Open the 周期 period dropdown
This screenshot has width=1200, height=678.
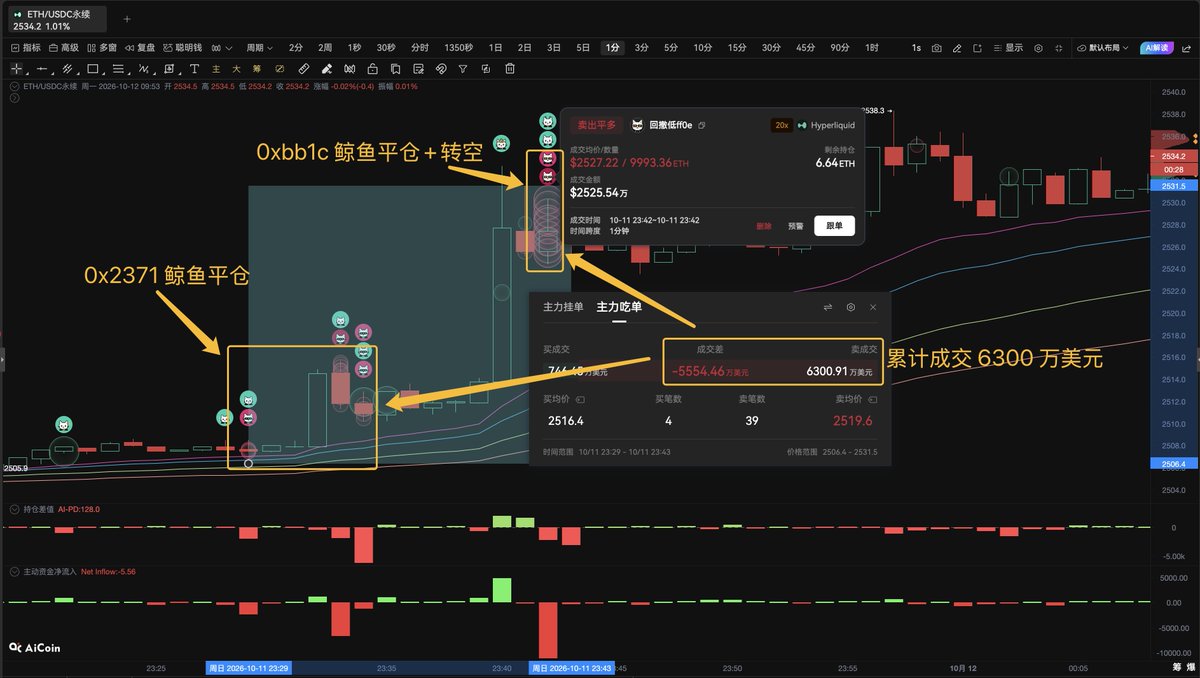[260, 48]
